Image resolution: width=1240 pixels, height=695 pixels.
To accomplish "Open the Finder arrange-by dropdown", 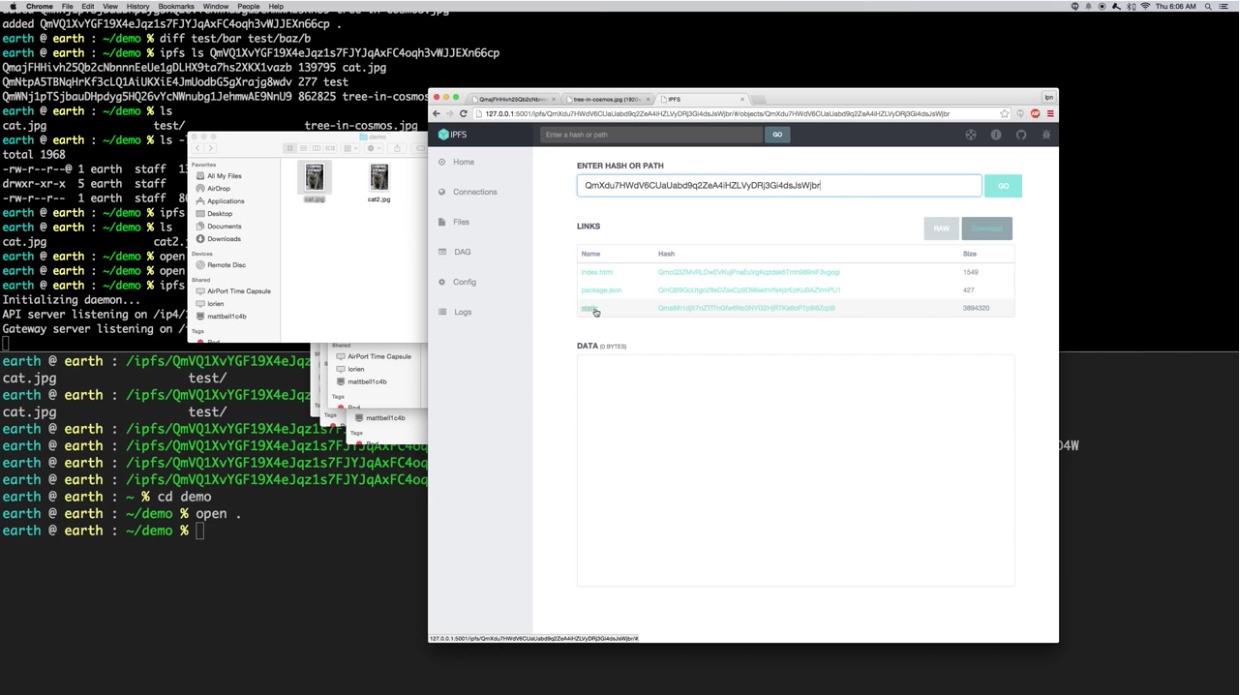I will pyautogui.click(x=351, y=148).
